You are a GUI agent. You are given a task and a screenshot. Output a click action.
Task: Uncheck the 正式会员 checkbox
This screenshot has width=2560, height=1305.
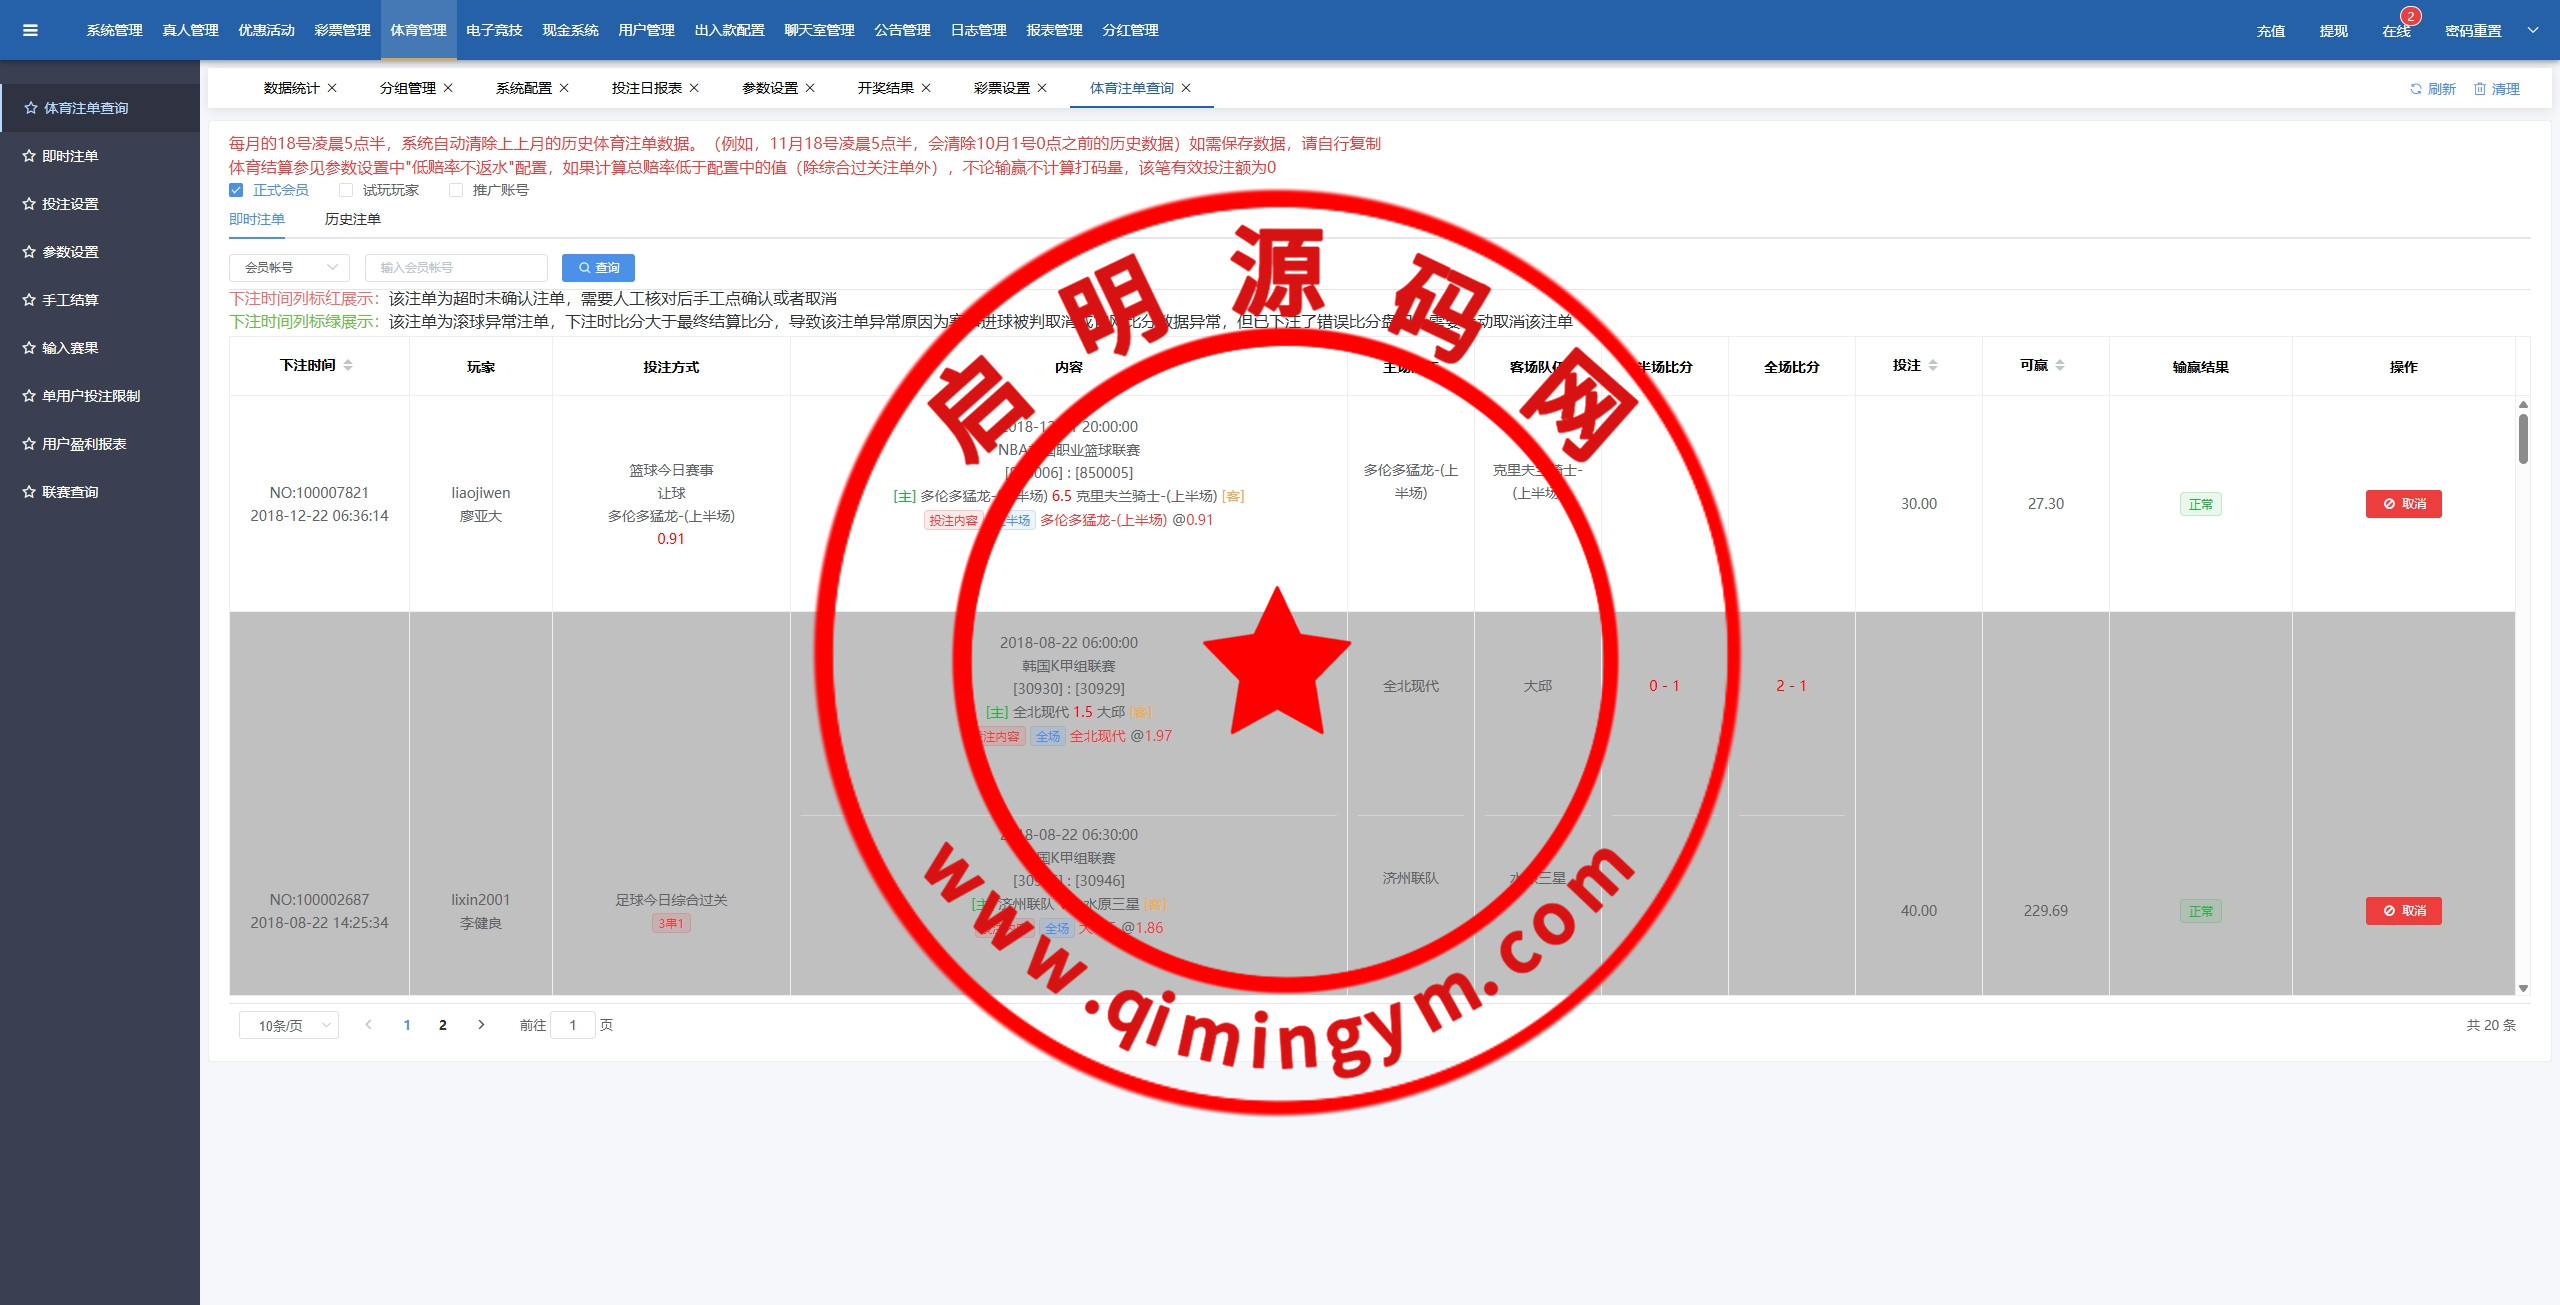click(236, 190)
